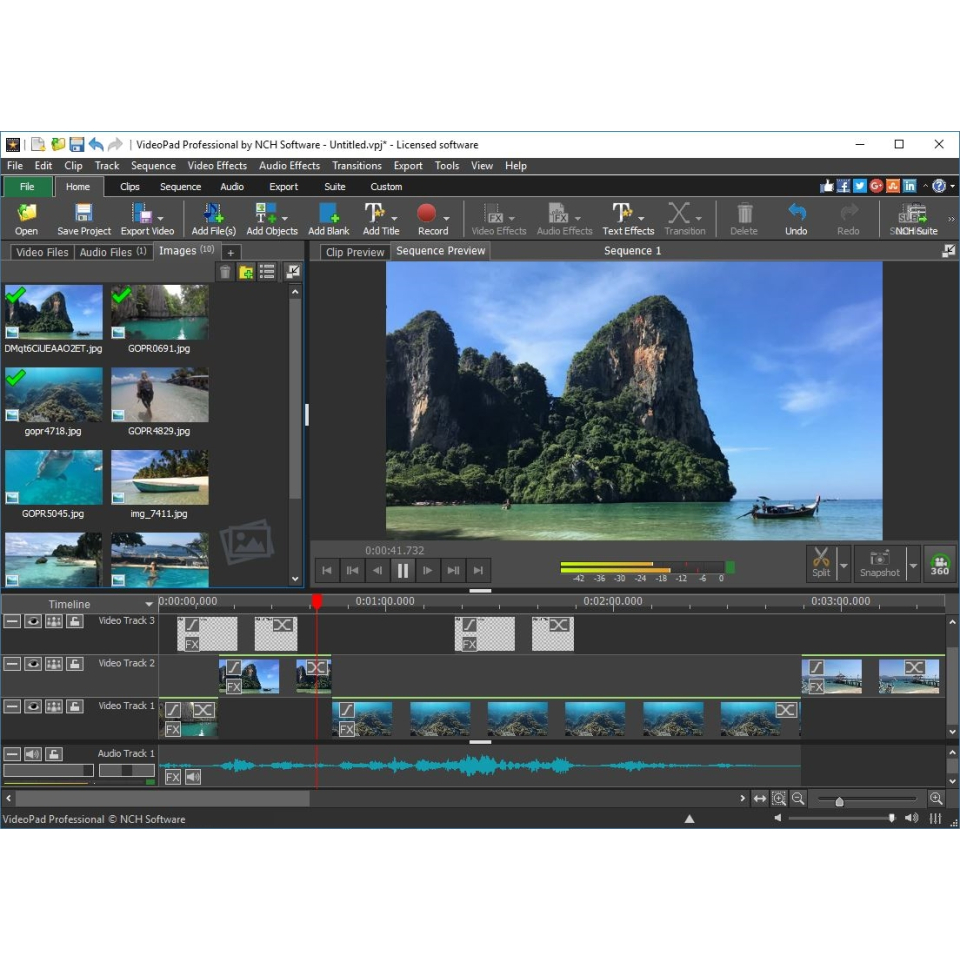This screenshot has height=960, width=960.
Task: Toggle the lock on Video Track 2
Action: point(75,664)
